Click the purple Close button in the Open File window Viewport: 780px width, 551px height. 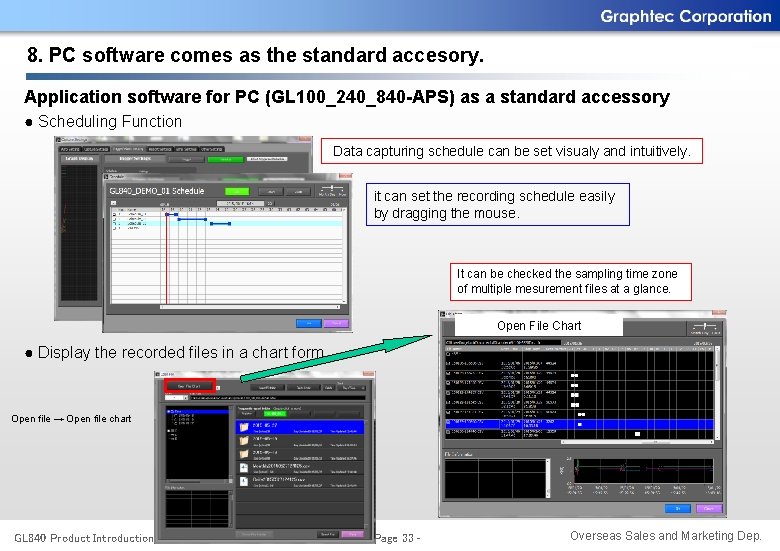click(353, 534)
